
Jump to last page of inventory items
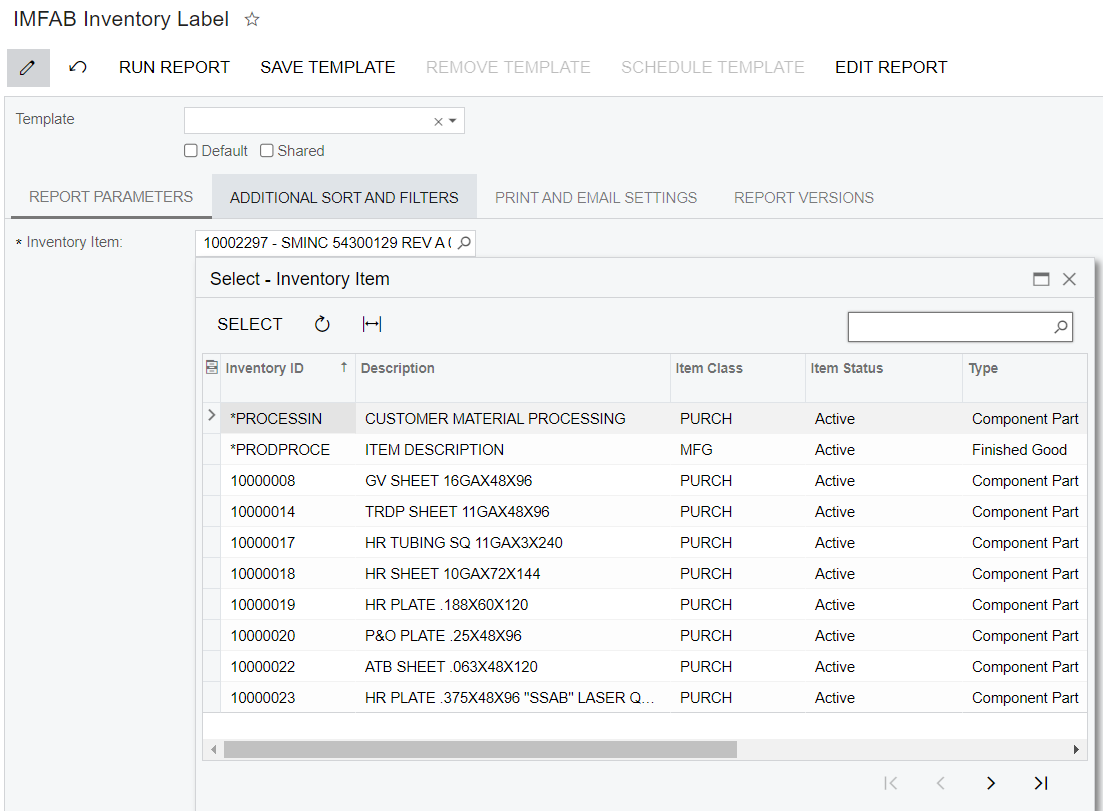(x=1041, y=783)
